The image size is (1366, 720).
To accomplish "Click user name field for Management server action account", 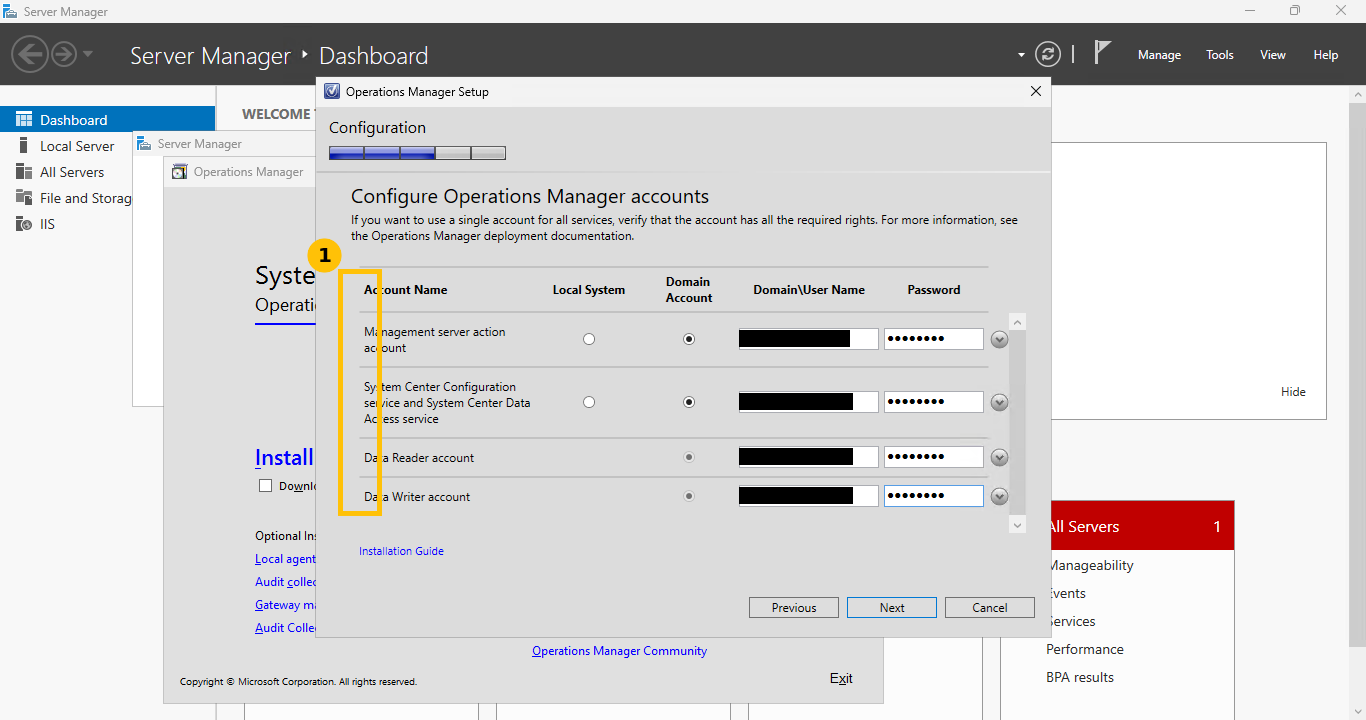I will coord(808,339).
